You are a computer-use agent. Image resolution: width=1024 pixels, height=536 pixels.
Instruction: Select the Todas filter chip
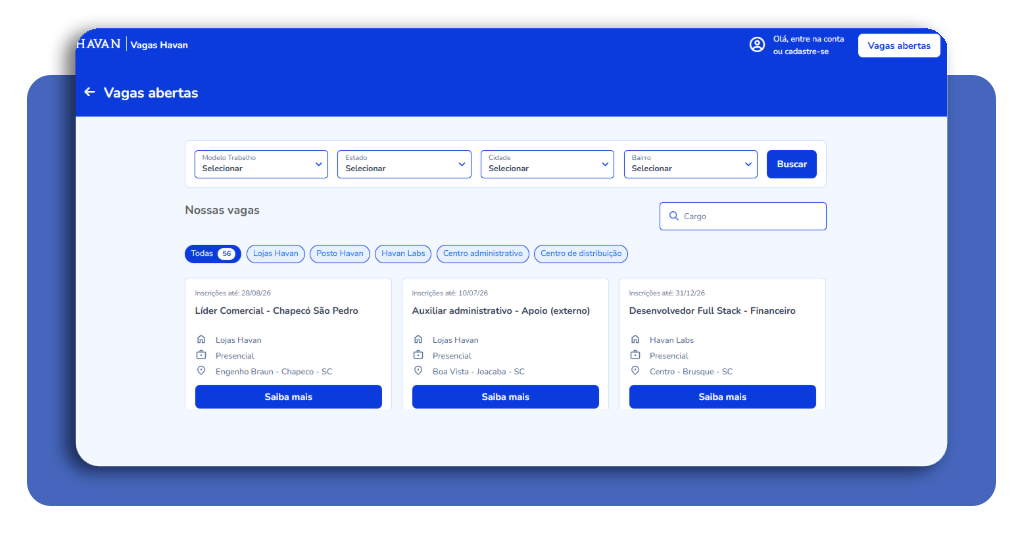(213, 253)
